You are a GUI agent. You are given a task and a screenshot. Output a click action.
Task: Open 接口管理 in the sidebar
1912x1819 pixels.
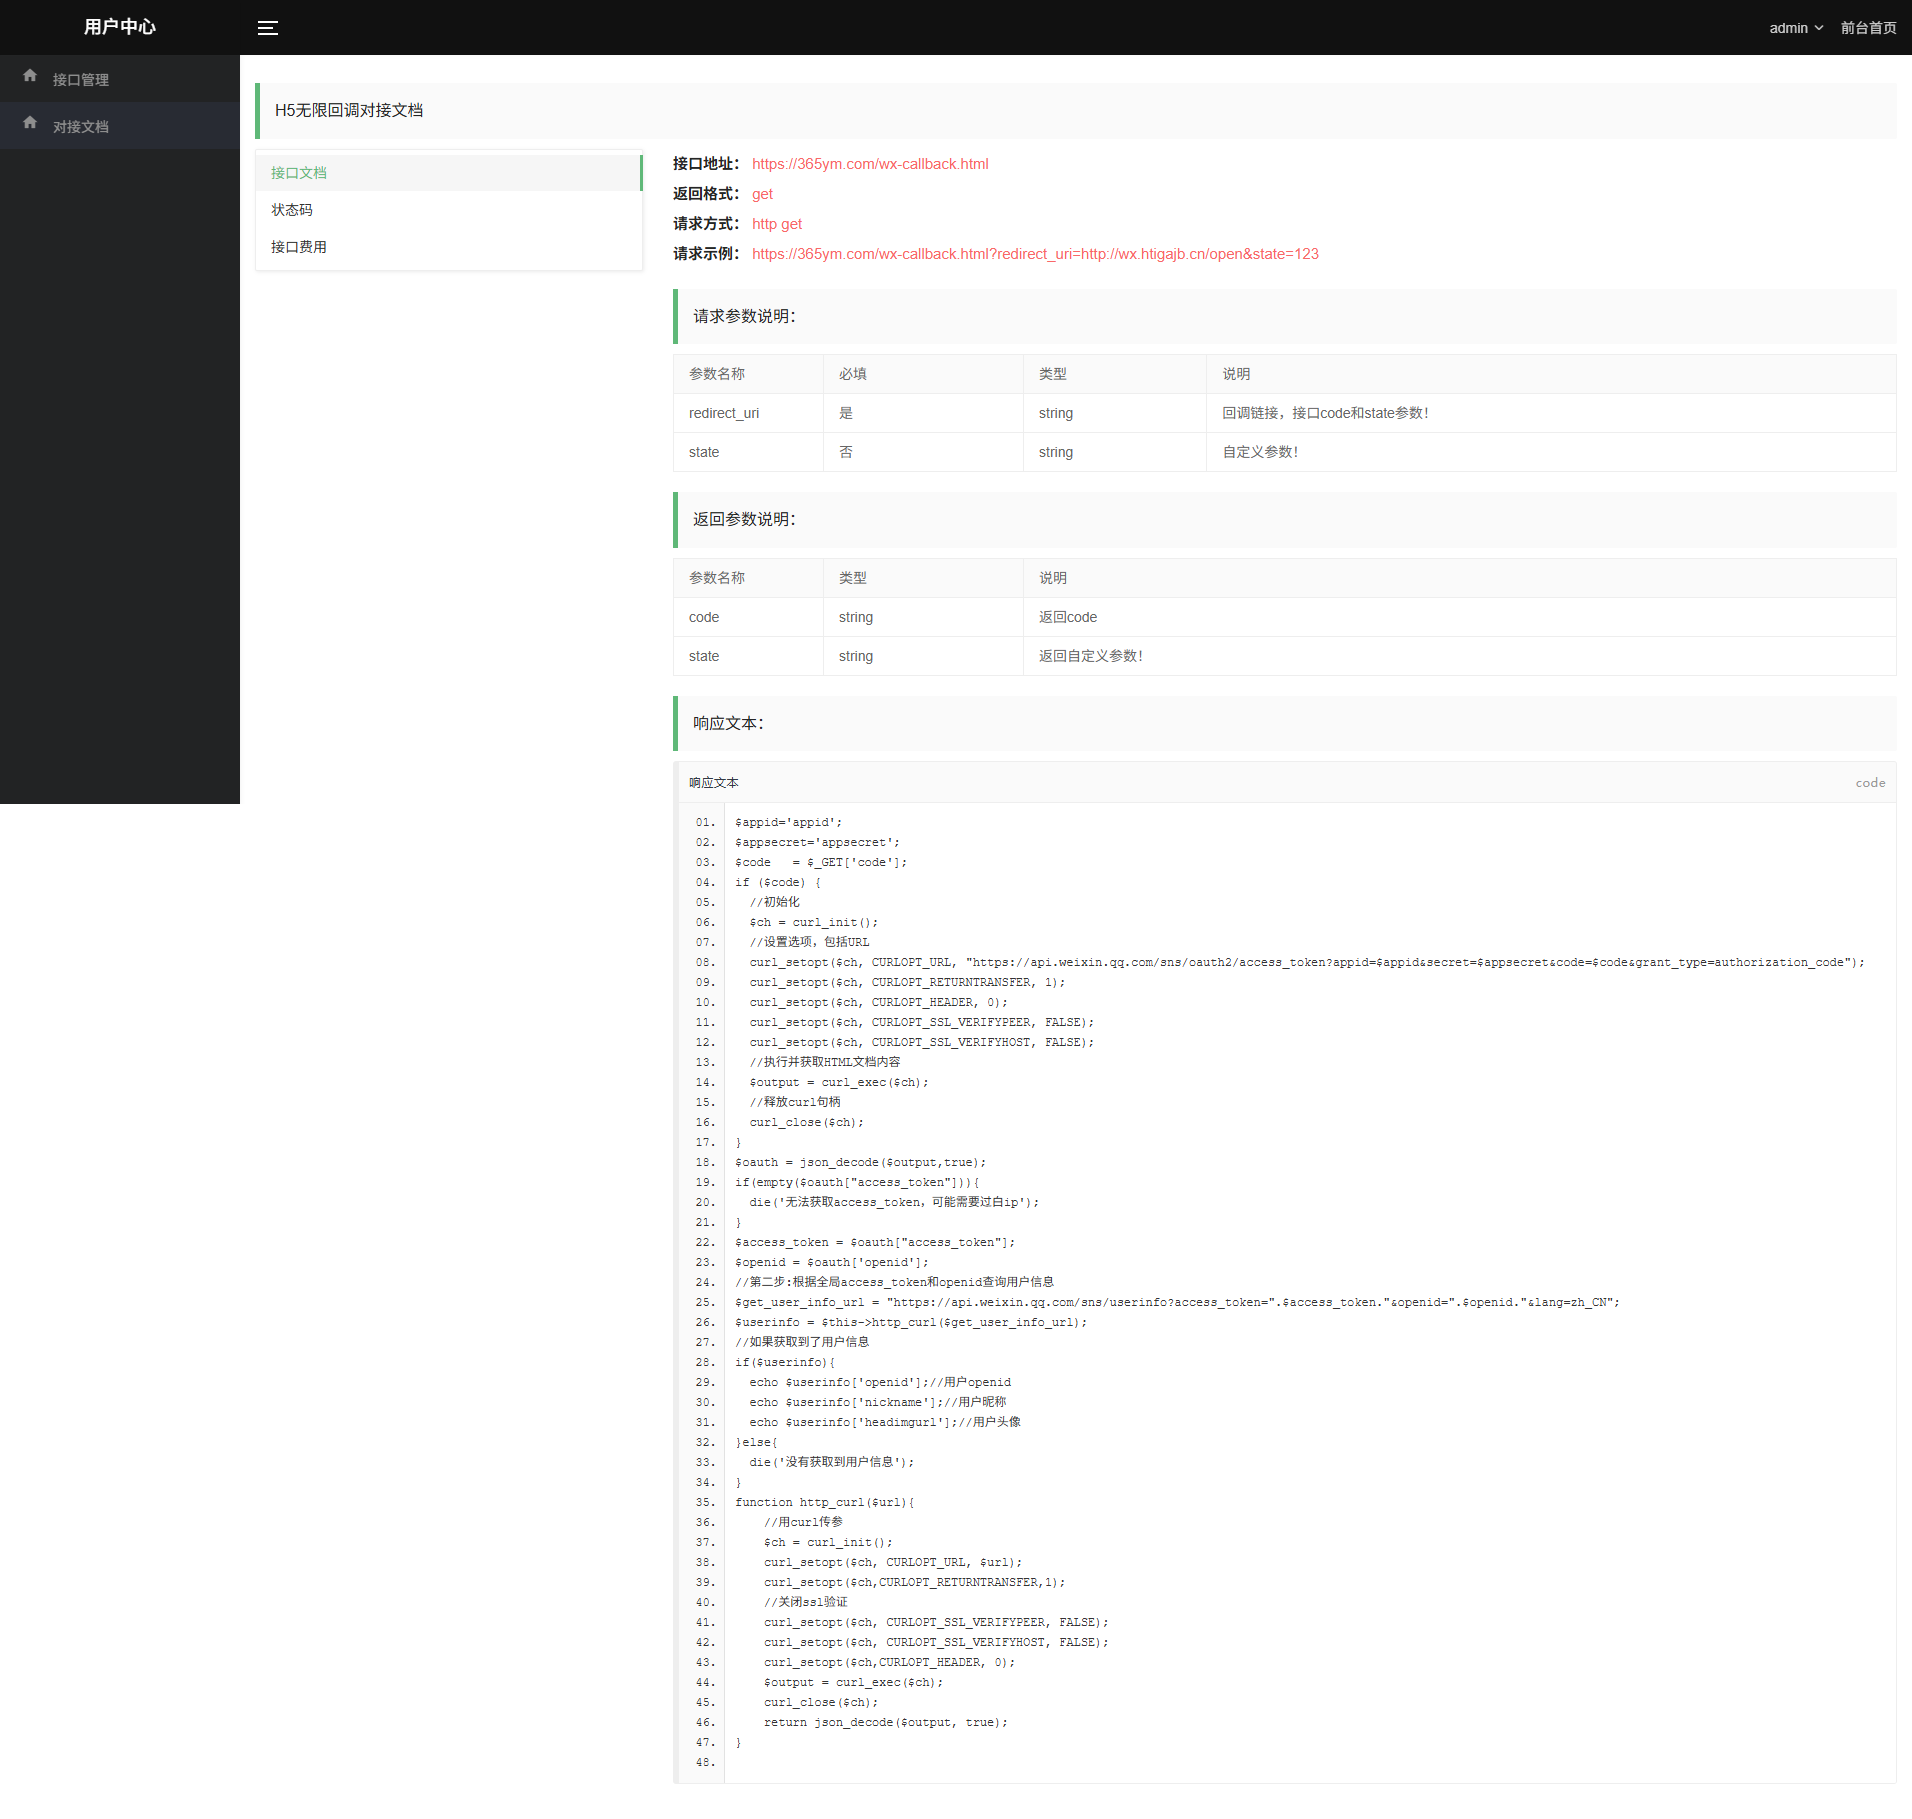81,80
